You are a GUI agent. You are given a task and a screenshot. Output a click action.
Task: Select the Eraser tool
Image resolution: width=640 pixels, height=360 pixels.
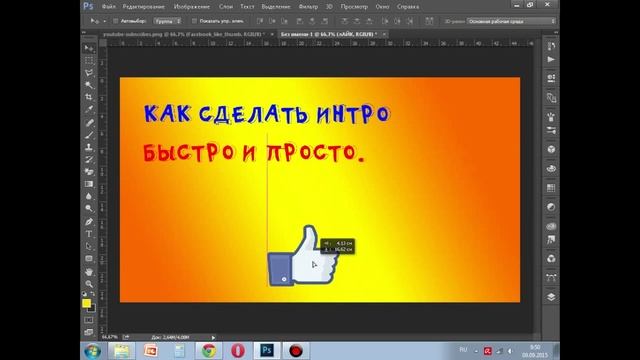(89, 171)
